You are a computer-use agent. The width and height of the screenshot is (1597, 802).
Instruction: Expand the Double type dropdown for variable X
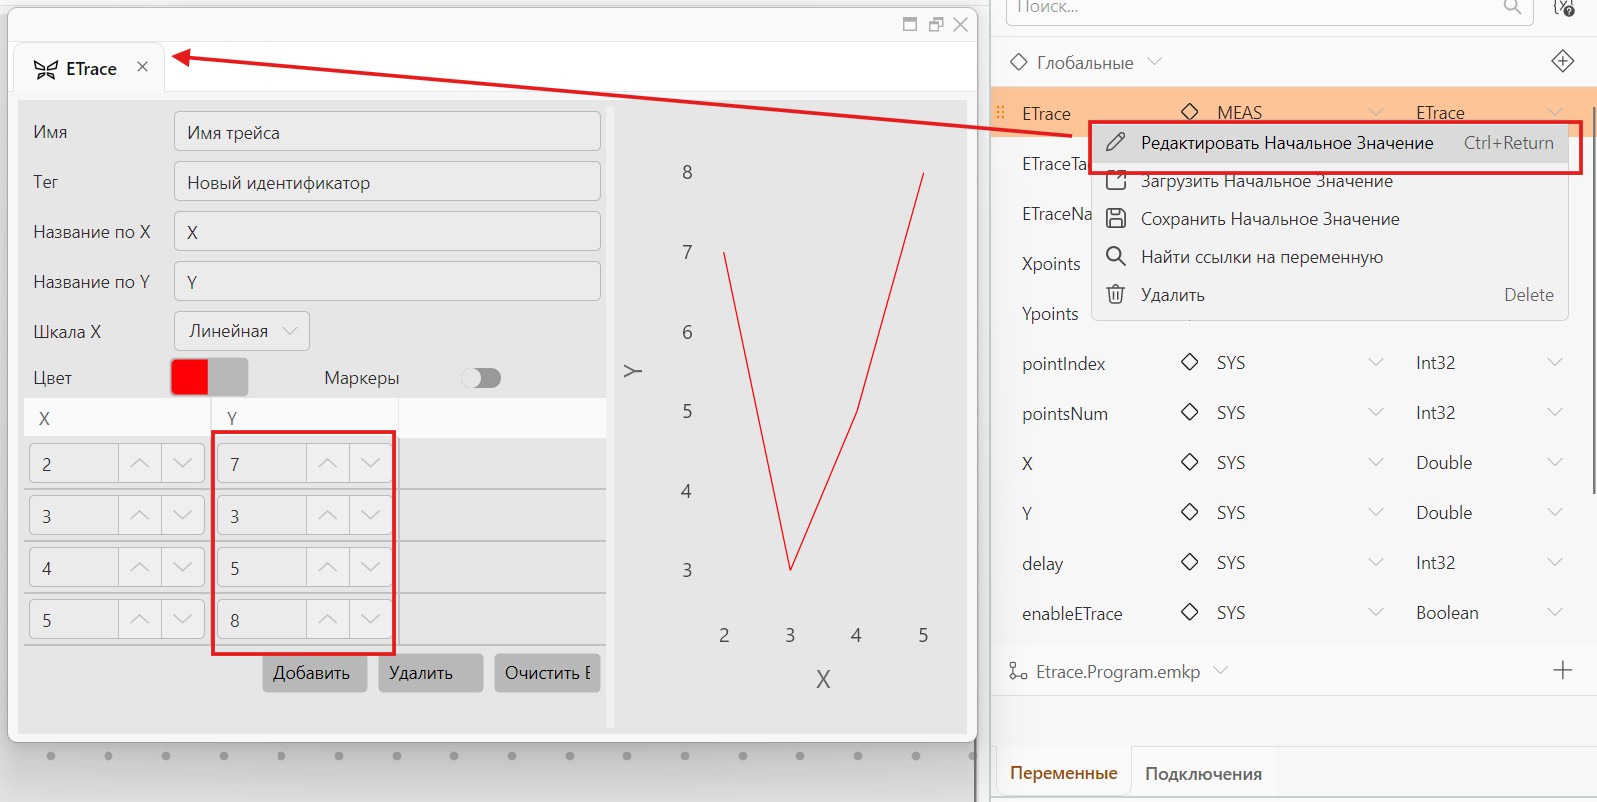coord(1554,462)
